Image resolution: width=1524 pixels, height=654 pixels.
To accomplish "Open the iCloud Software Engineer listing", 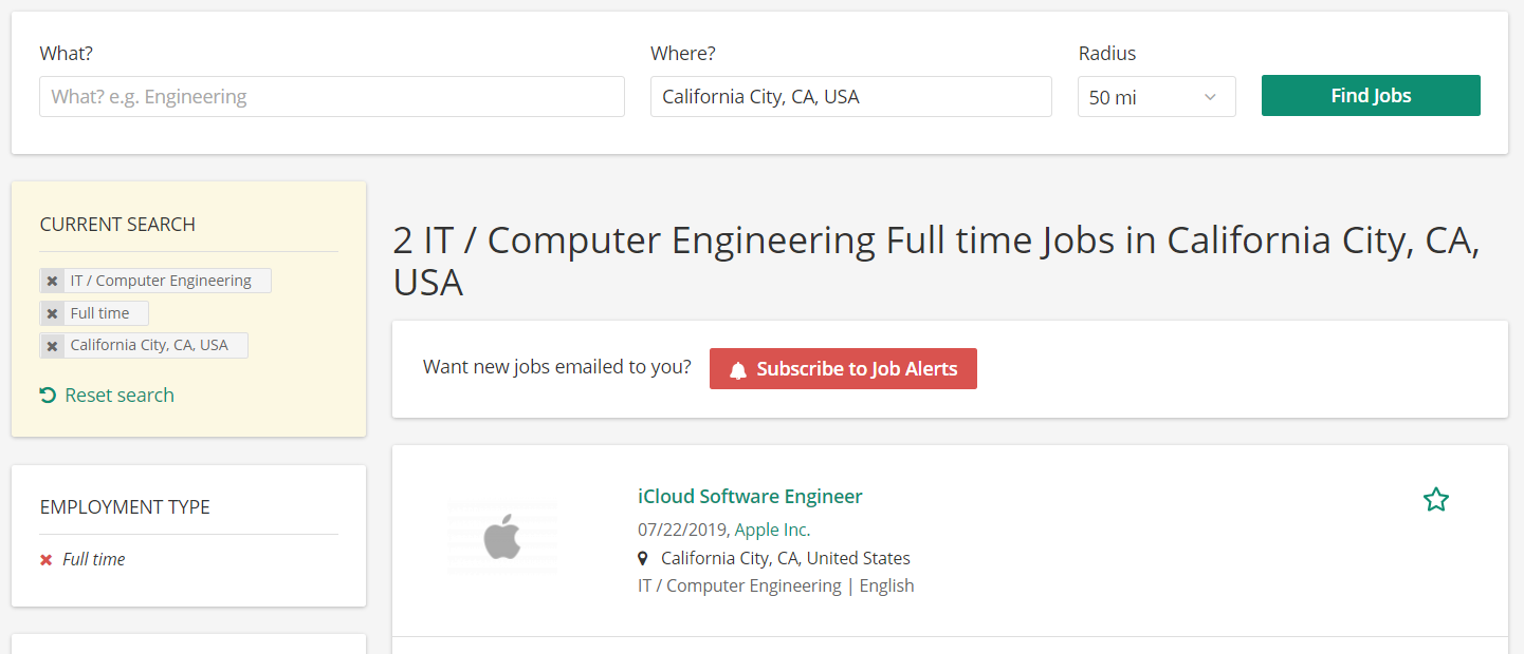I will 750,495.
